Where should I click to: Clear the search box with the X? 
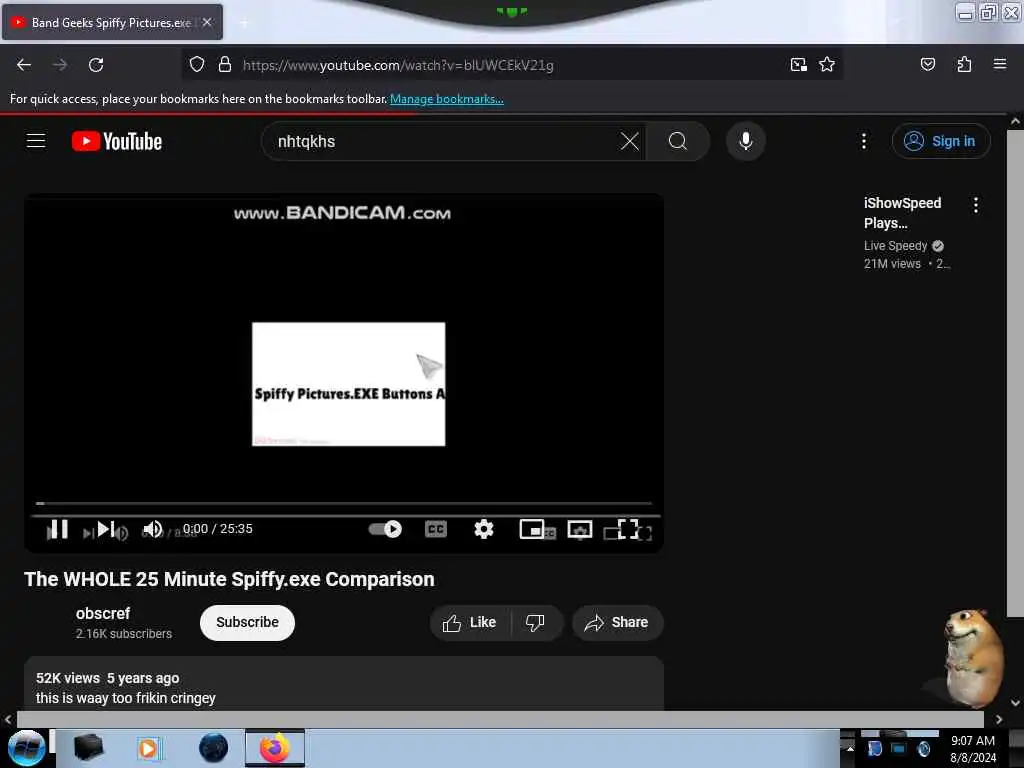click(x=630, y=141)
